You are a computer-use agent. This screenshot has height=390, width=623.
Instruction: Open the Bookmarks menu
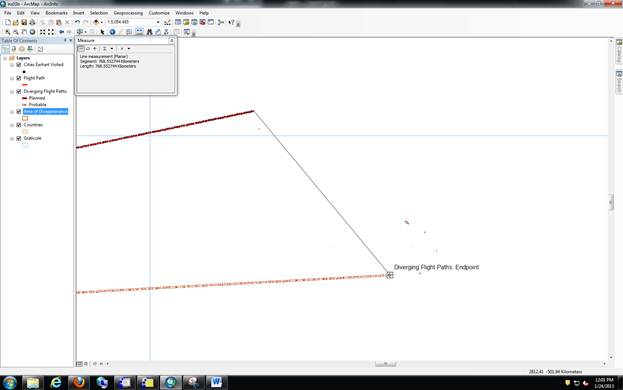point(56,13)
